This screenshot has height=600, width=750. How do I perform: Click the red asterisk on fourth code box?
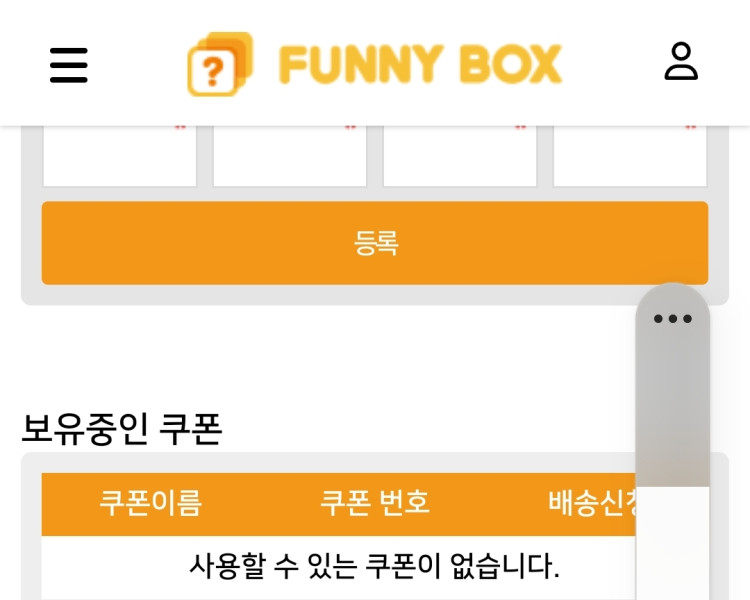[690, 128]
